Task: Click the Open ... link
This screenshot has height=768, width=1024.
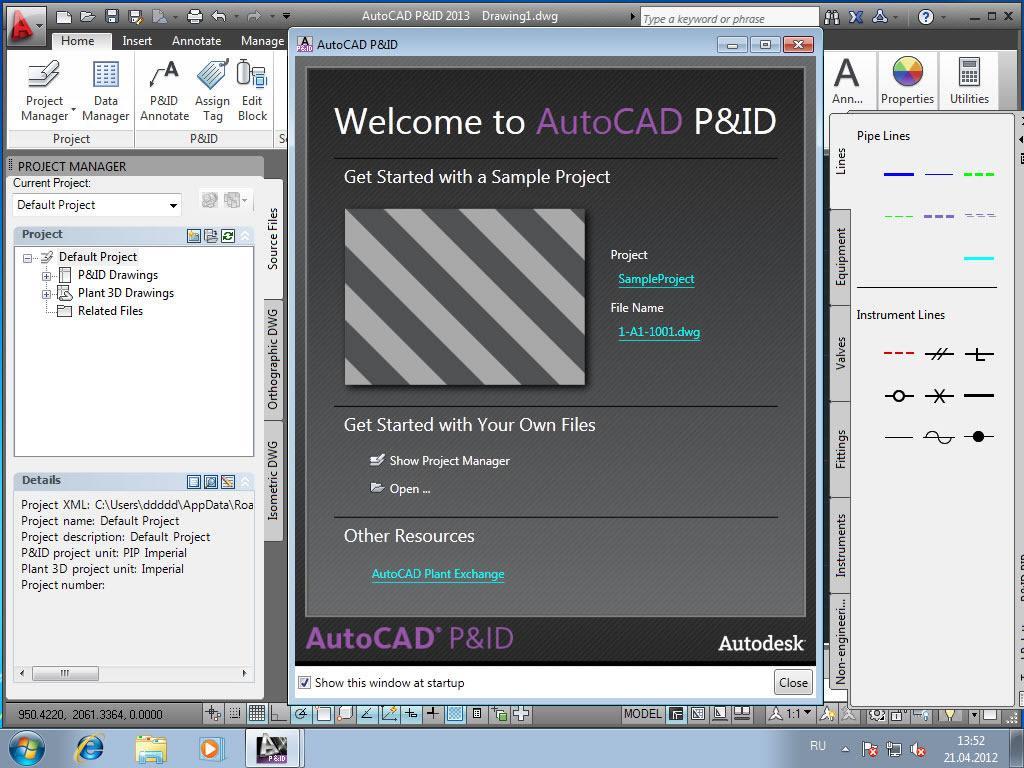Action: pyautogui.click(x=400, y=488)
